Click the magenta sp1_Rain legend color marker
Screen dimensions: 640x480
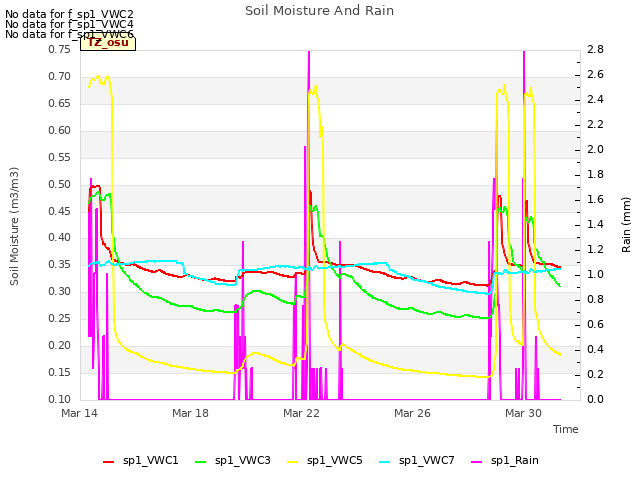[x=476, y=462]
